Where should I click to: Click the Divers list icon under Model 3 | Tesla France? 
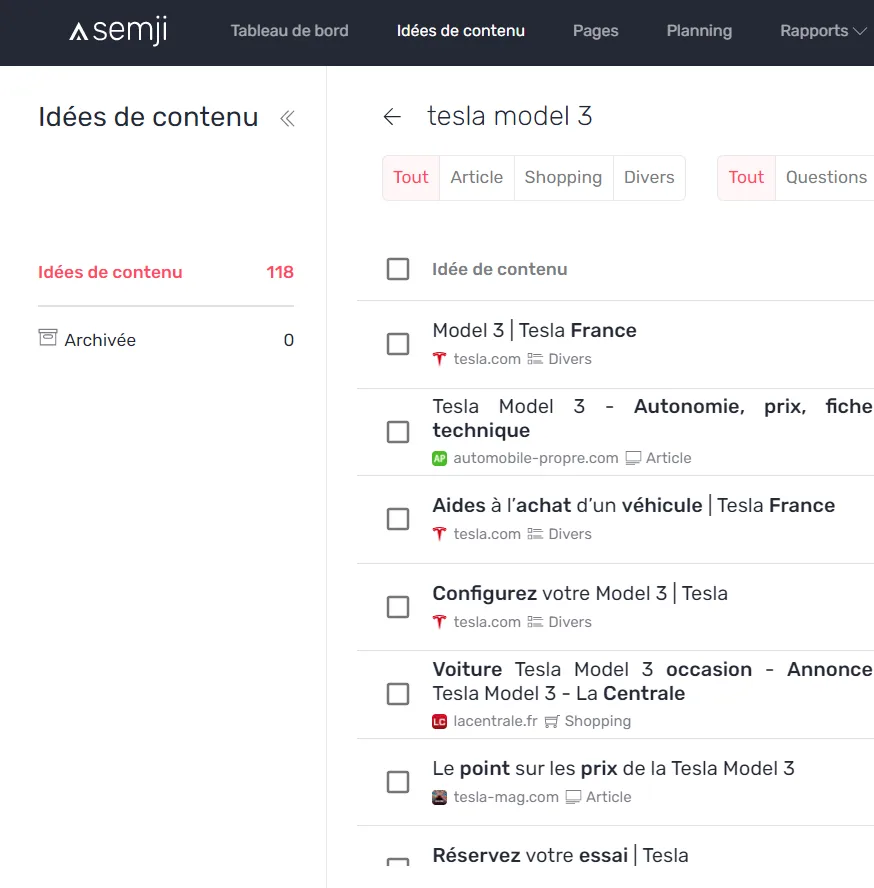tap(535, 359)
